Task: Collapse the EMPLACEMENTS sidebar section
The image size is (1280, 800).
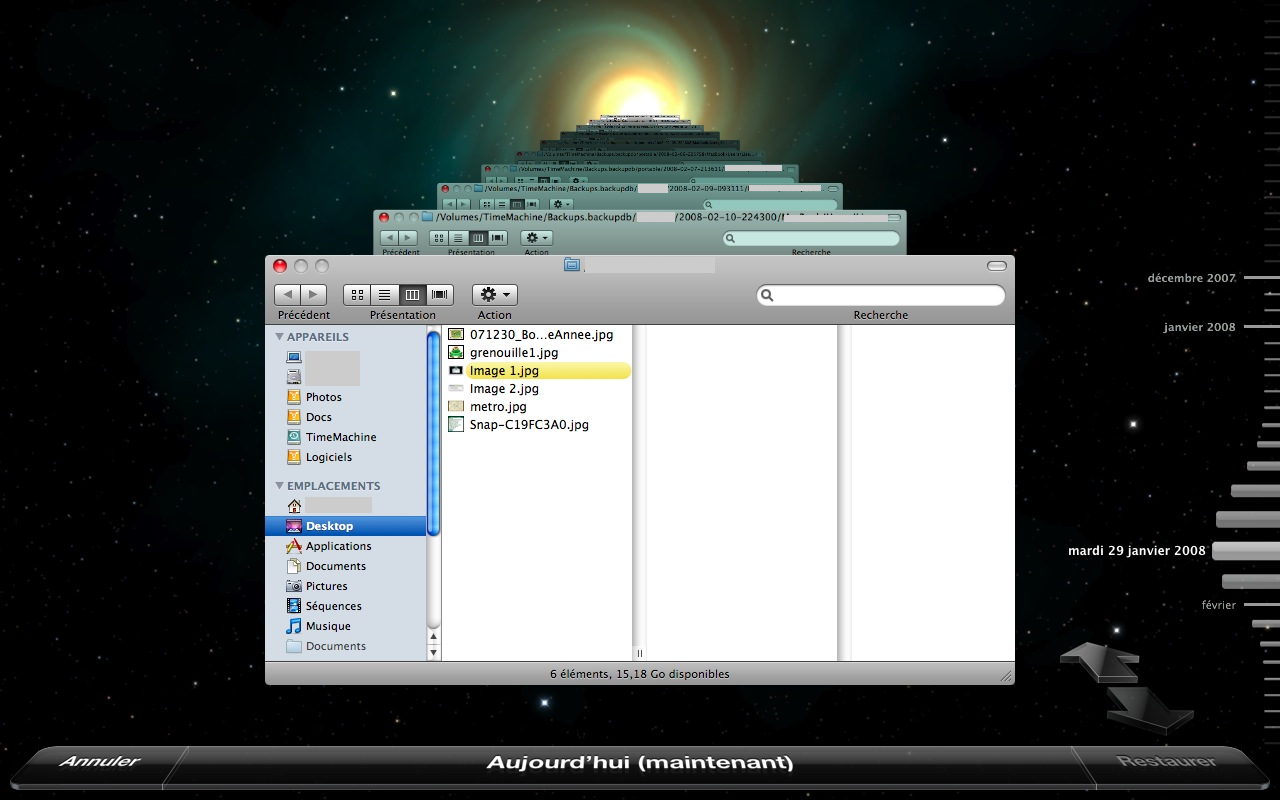Action: (x=280, y=486)
